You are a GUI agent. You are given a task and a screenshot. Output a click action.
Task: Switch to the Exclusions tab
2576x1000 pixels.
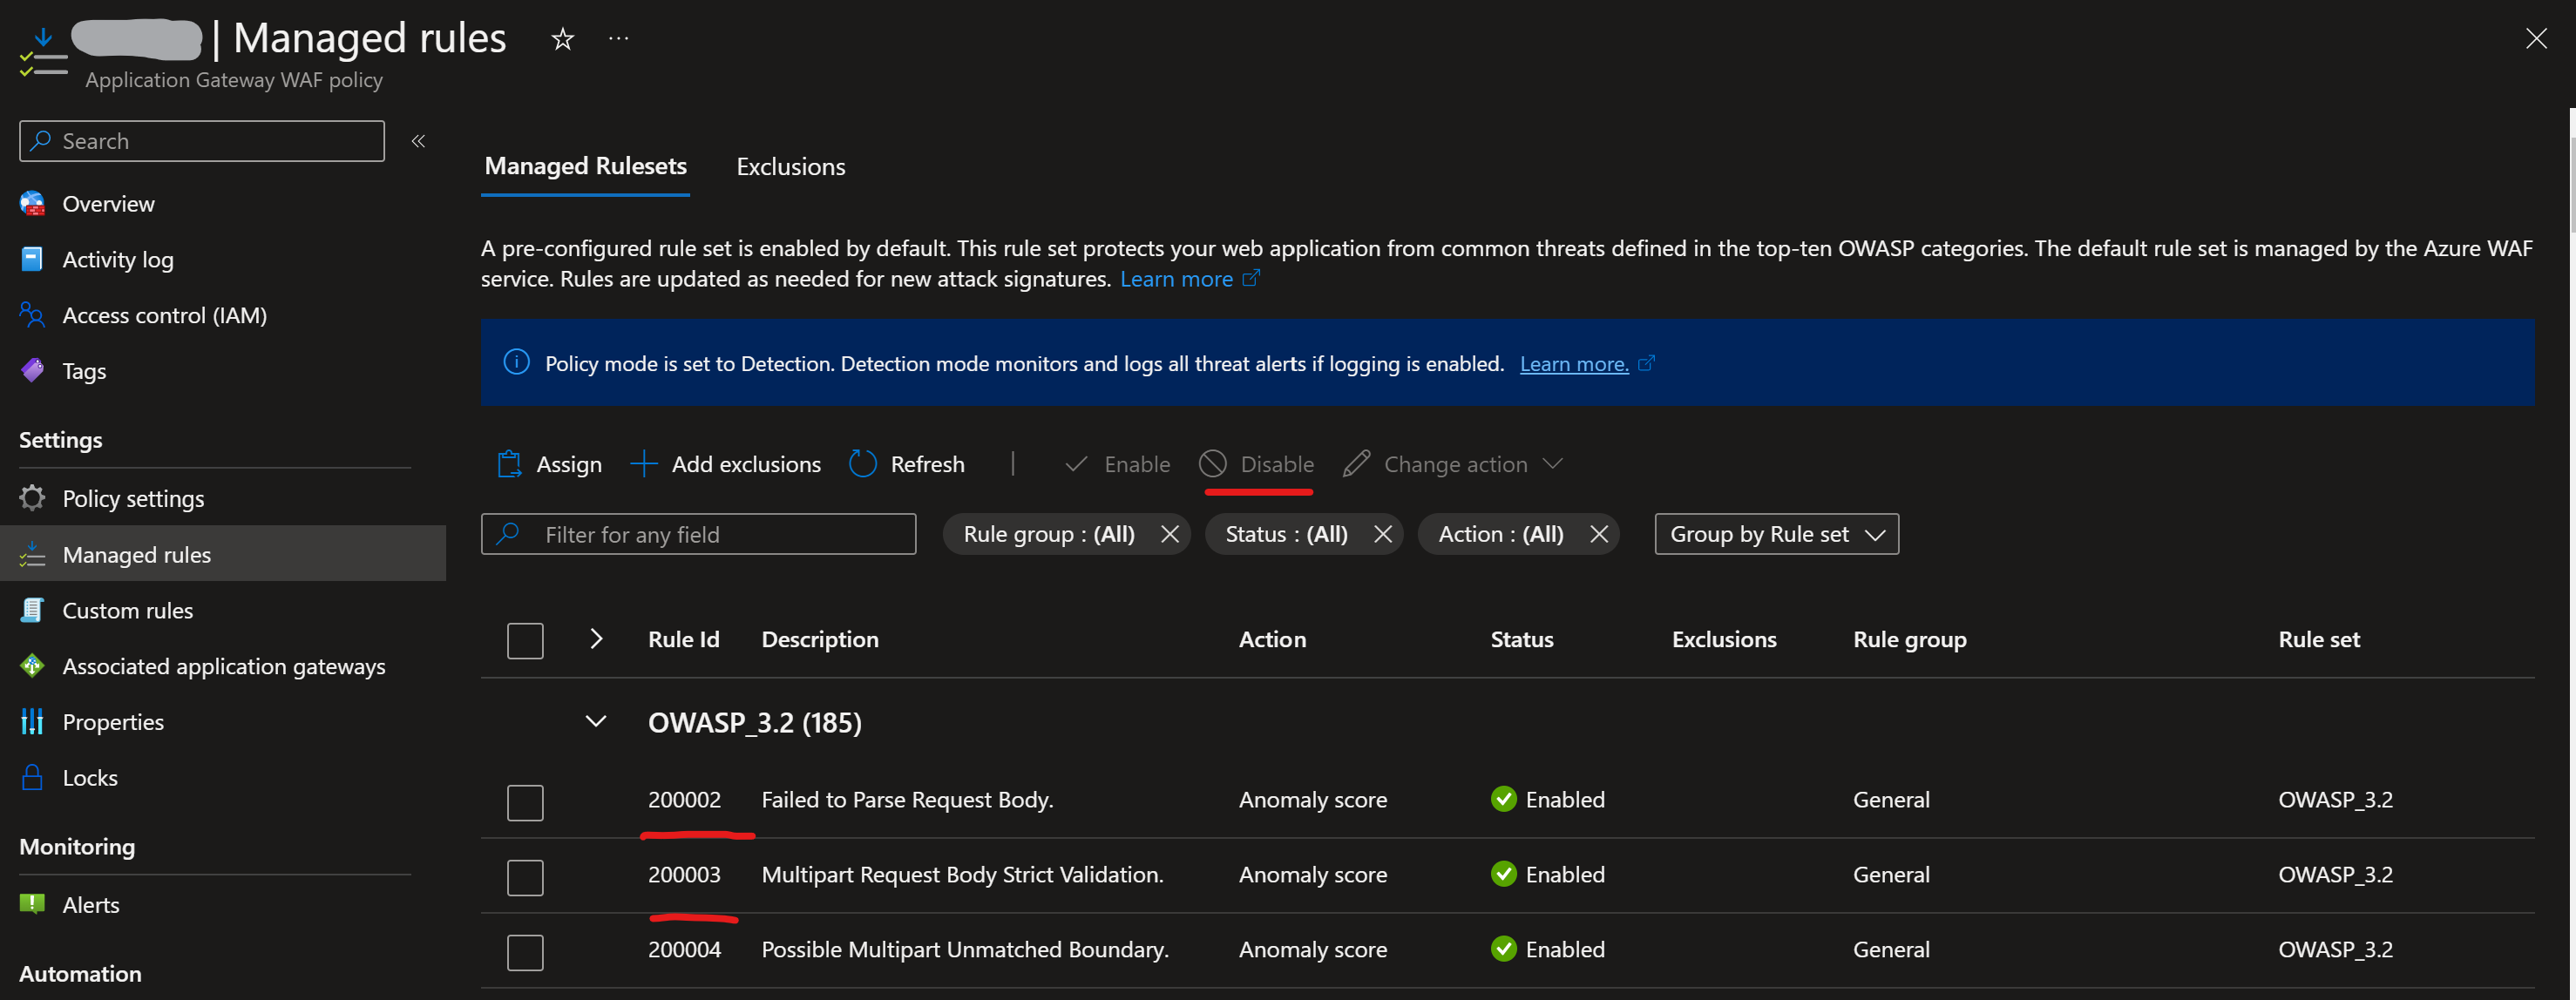point(790,167)
